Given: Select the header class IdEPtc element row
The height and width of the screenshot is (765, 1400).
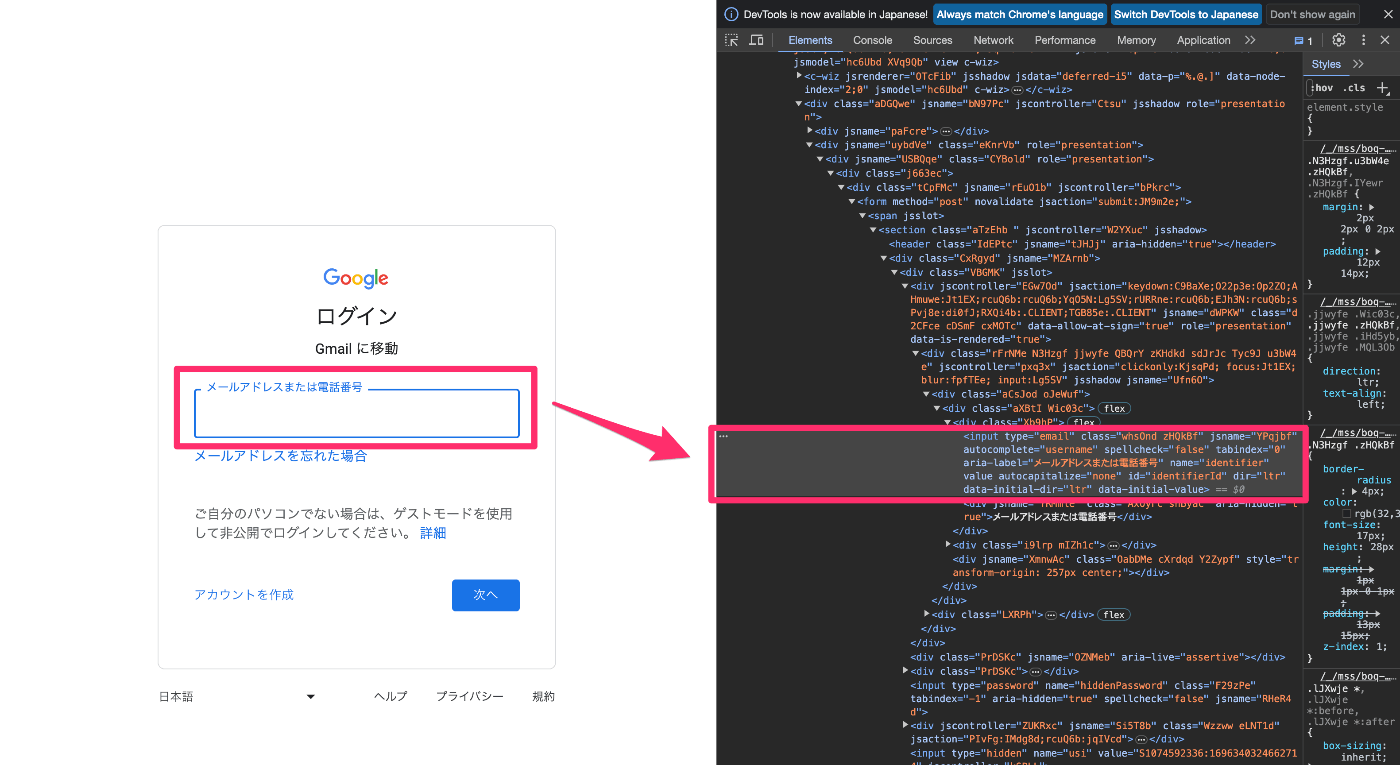Looking at the screenshot, I should 1082,243.
